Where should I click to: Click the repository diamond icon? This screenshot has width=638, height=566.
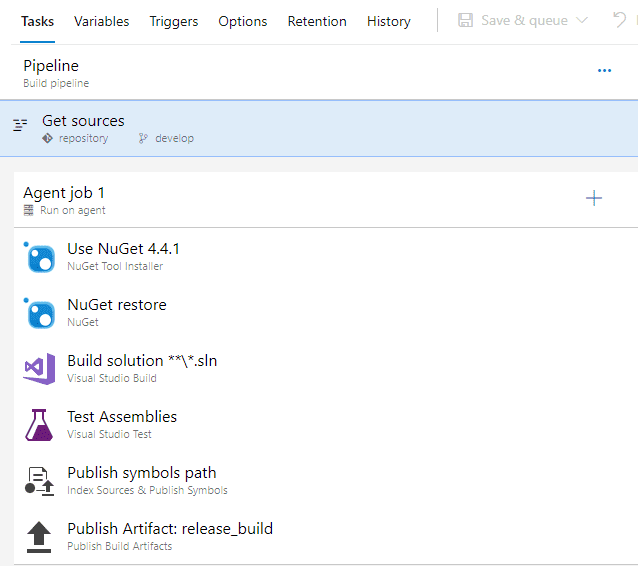click(x=47, y=138)
